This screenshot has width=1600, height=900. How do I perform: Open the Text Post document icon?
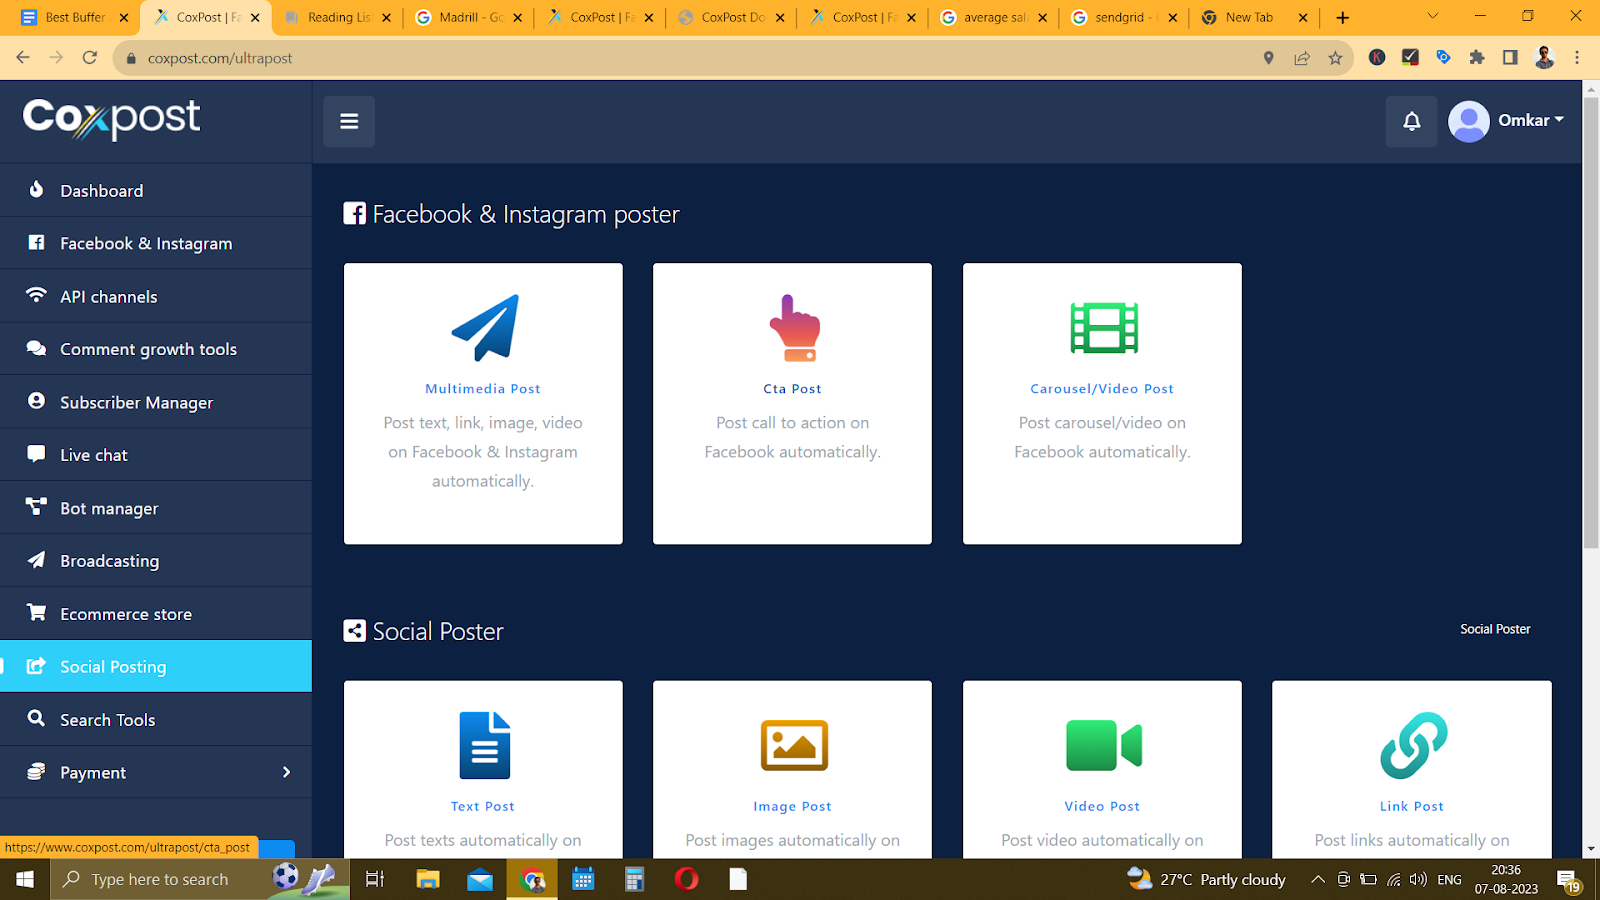point(485,745)
